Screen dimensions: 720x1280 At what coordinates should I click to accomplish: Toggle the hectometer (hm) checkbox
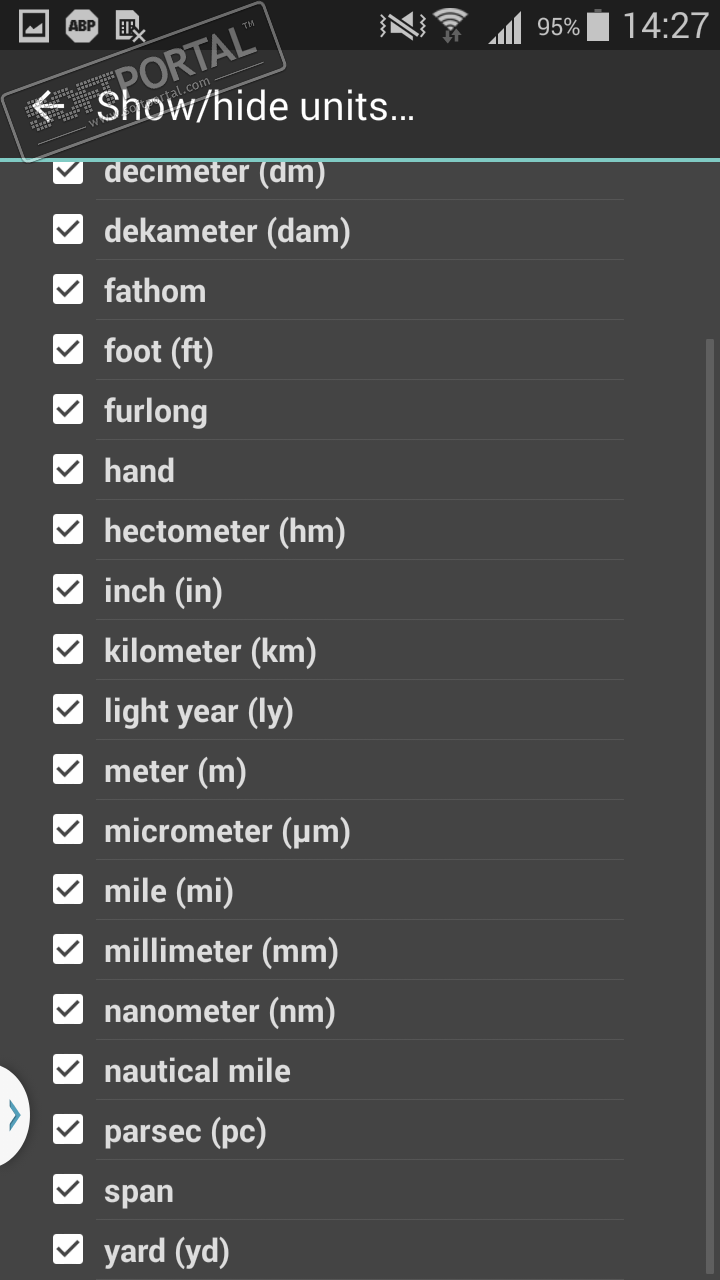[68, 530]
